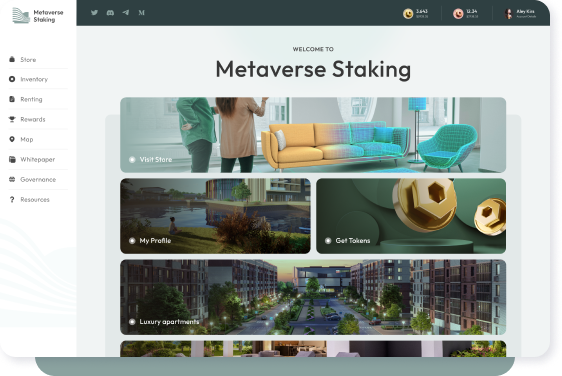Select Governance in the sidebar
Screen dimensions: 562x376
point(38,180)
